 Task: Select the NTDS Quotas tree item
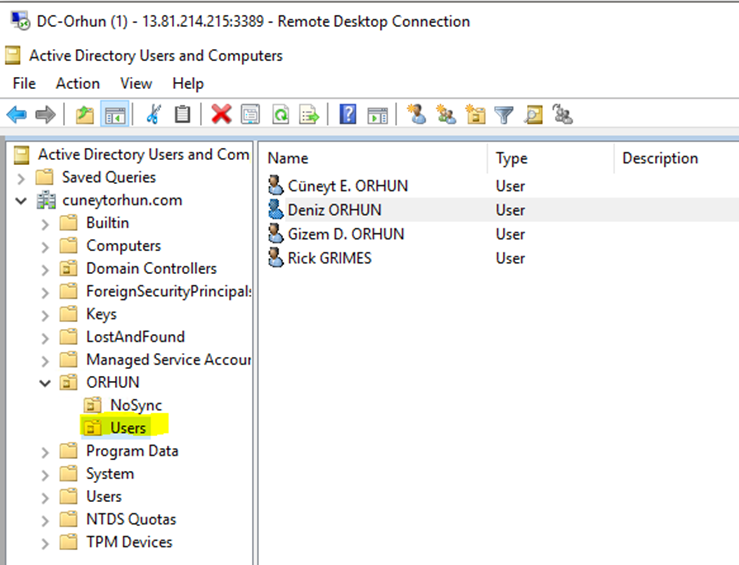(131, 519)
